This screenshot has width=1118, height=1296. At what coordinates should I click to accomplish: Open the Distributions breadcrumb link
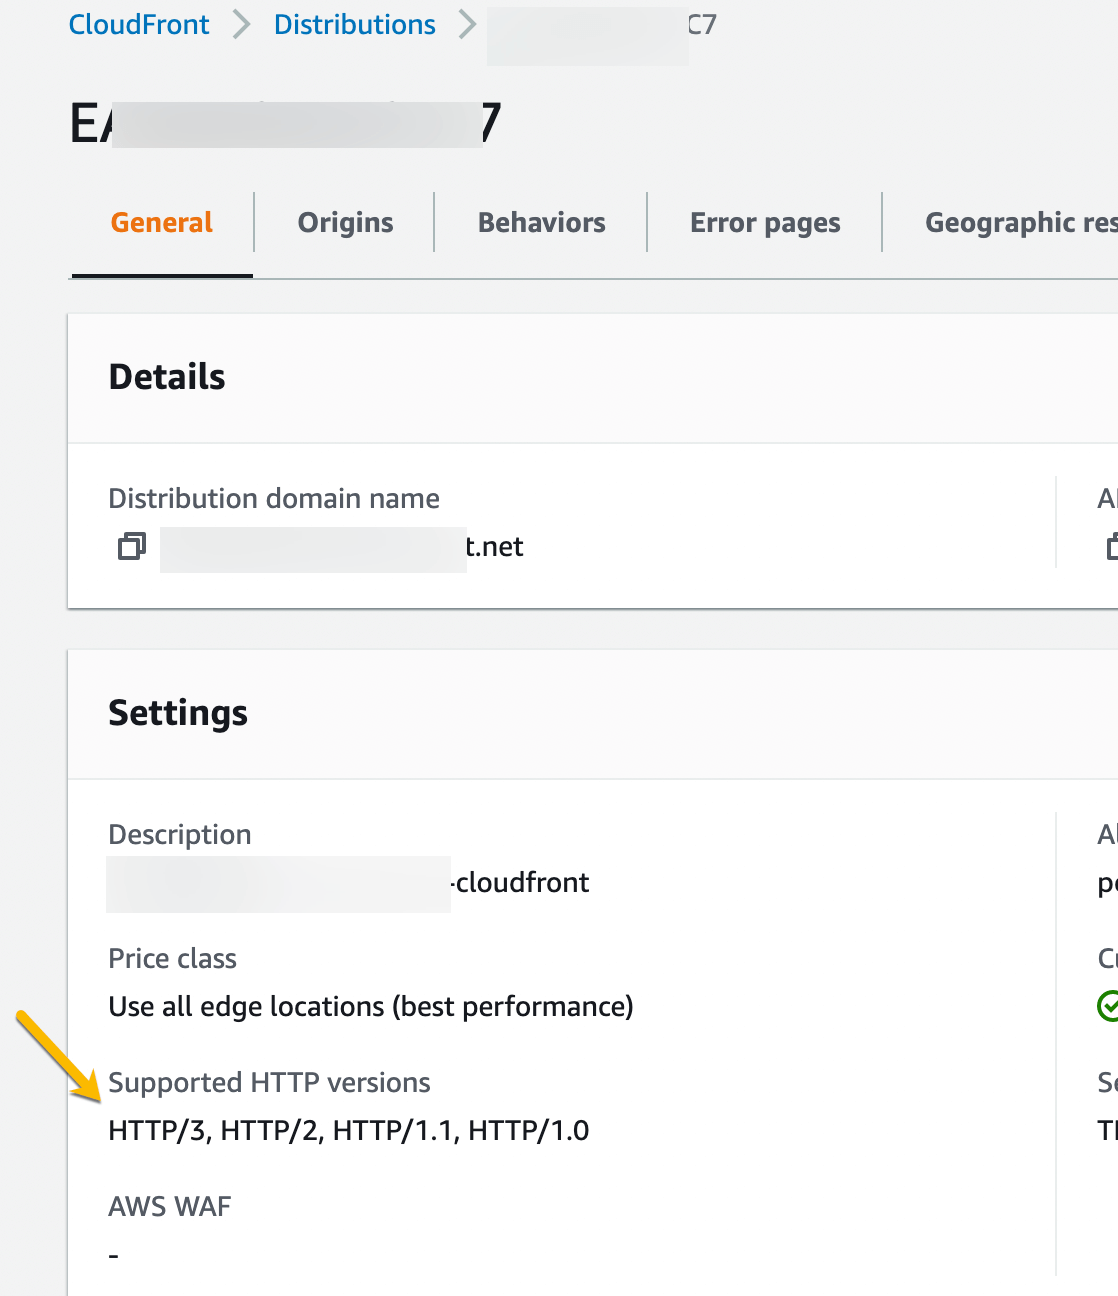tap(354, 24)
